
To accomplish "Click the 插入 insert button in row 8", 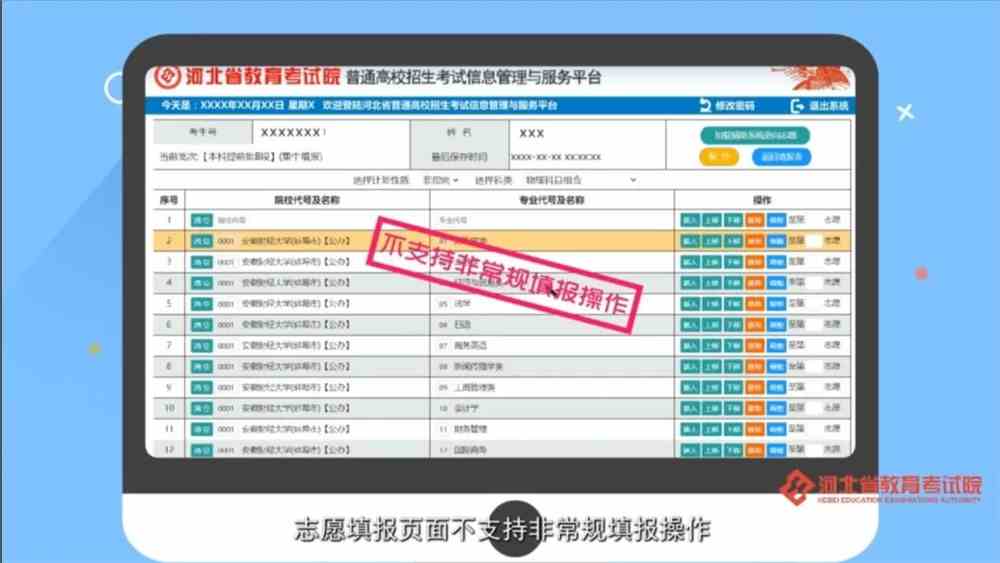I will coord(690,367).
